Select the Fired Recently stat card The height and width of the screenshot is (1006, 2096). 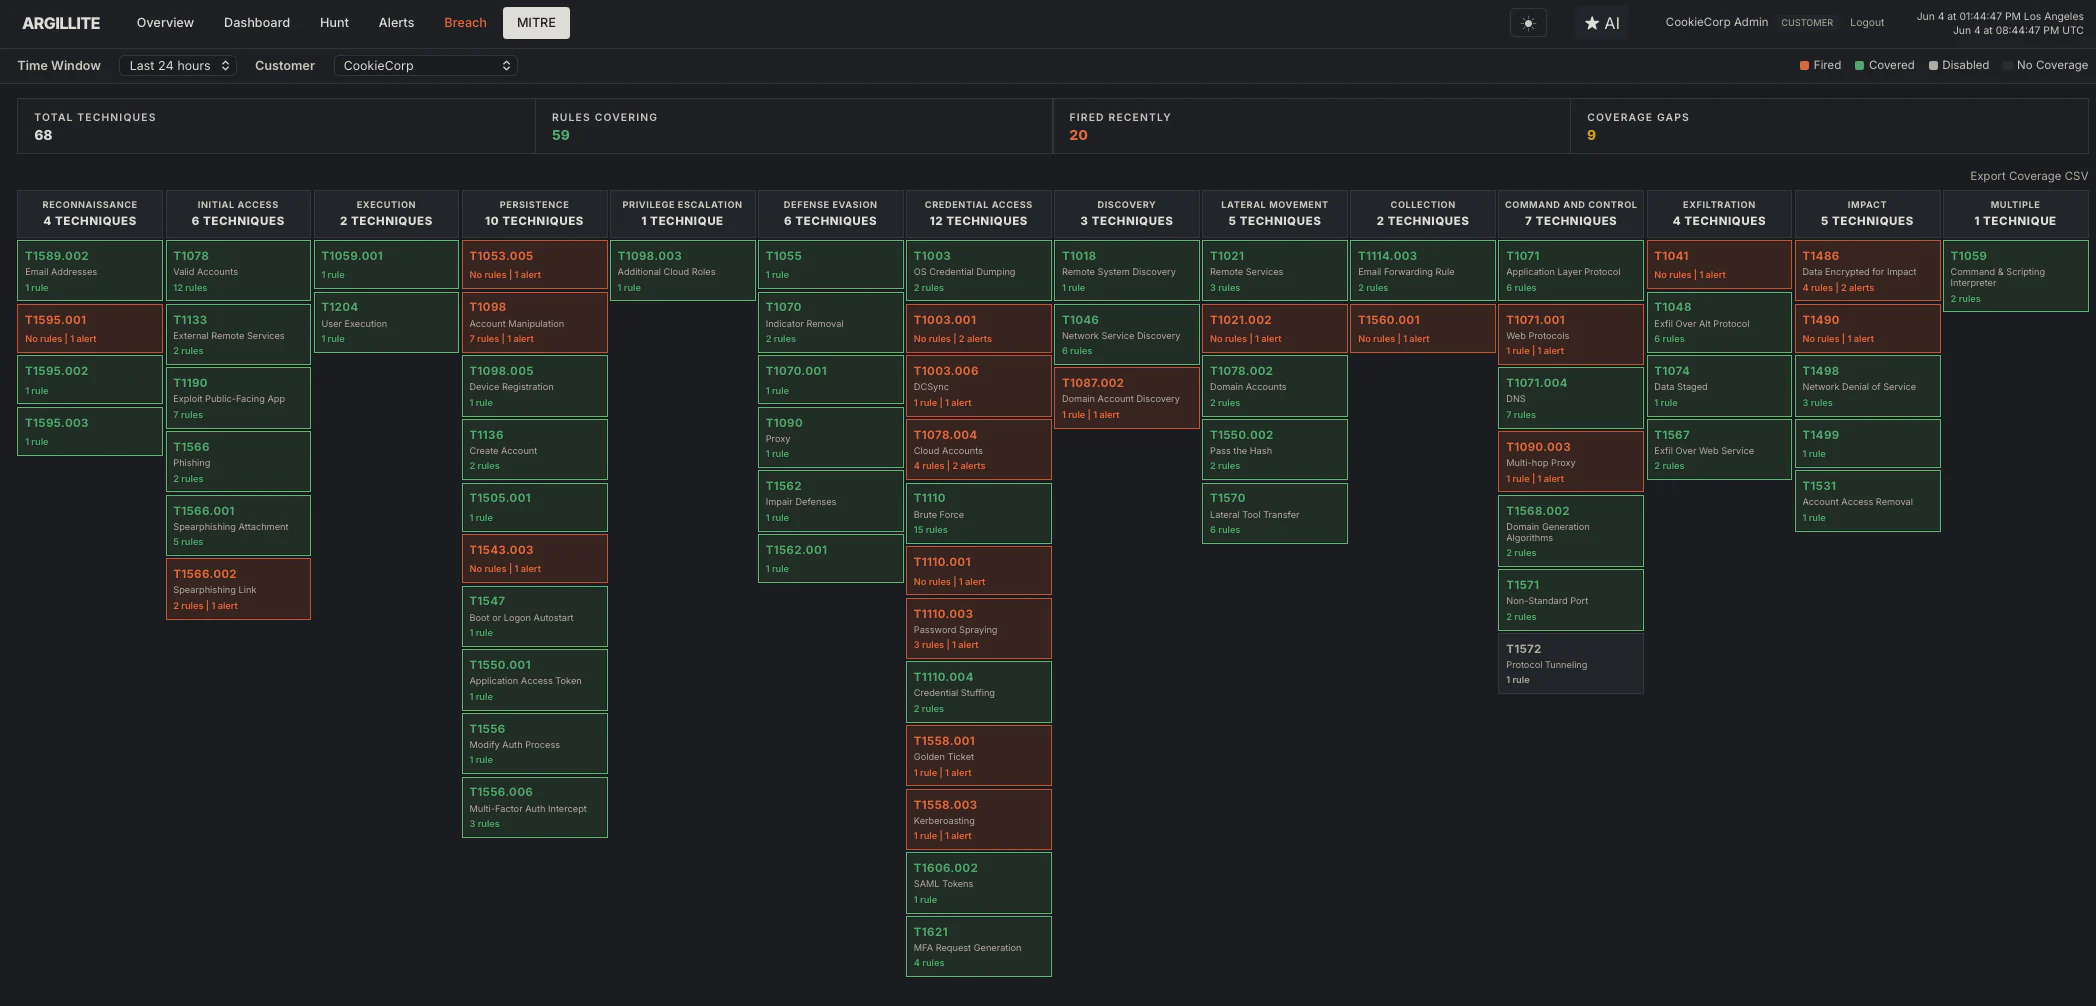[1311, 126]
